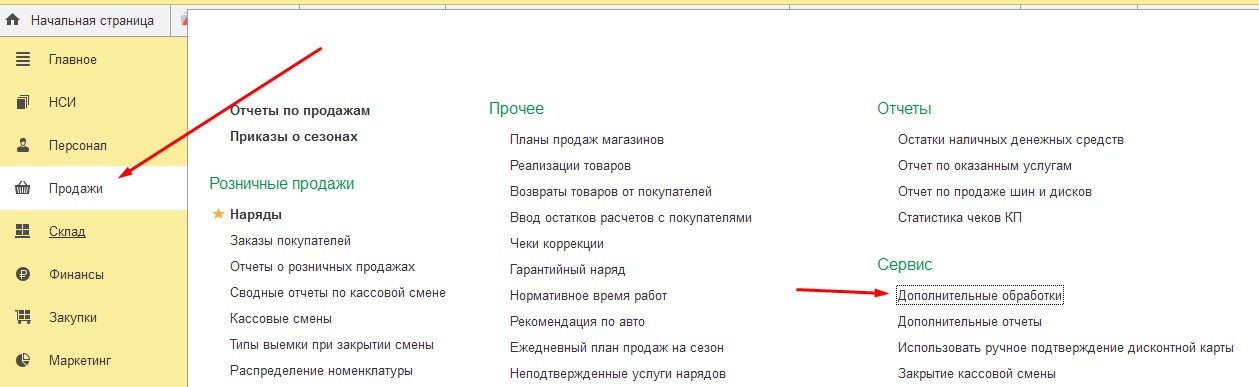Screen dimensions: 1259x387
Task: Click the star beside Наряды
Action: [x=217, y=214]
